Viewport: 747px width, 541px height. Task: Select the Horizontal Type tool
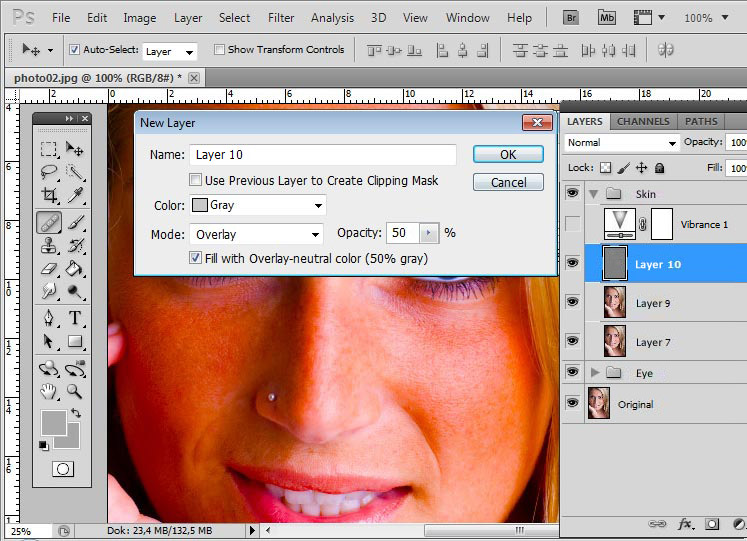click(x=75, y=318)
